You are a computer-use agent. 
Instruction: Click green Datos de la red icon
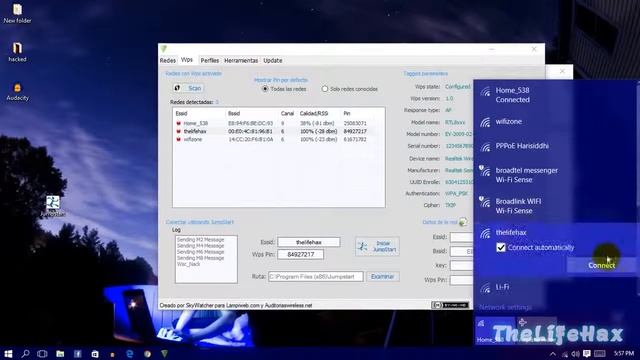pos(462,222)
